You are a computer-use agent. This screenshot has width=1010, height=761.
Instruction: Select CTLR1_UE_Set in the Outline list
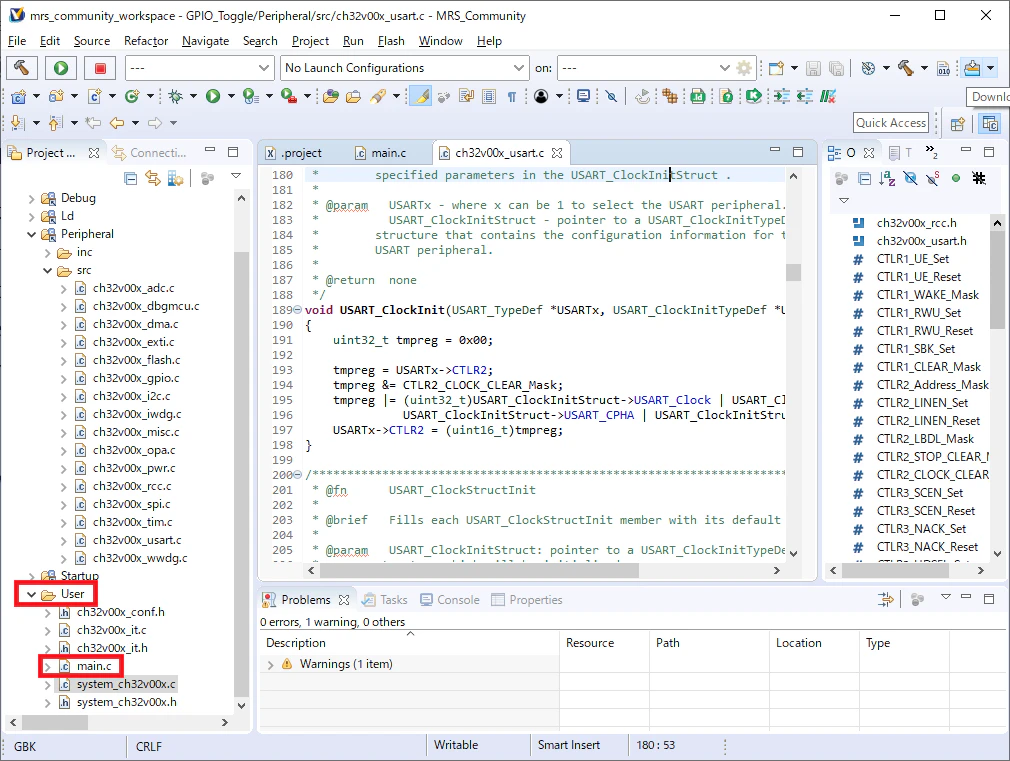(912, 259)
